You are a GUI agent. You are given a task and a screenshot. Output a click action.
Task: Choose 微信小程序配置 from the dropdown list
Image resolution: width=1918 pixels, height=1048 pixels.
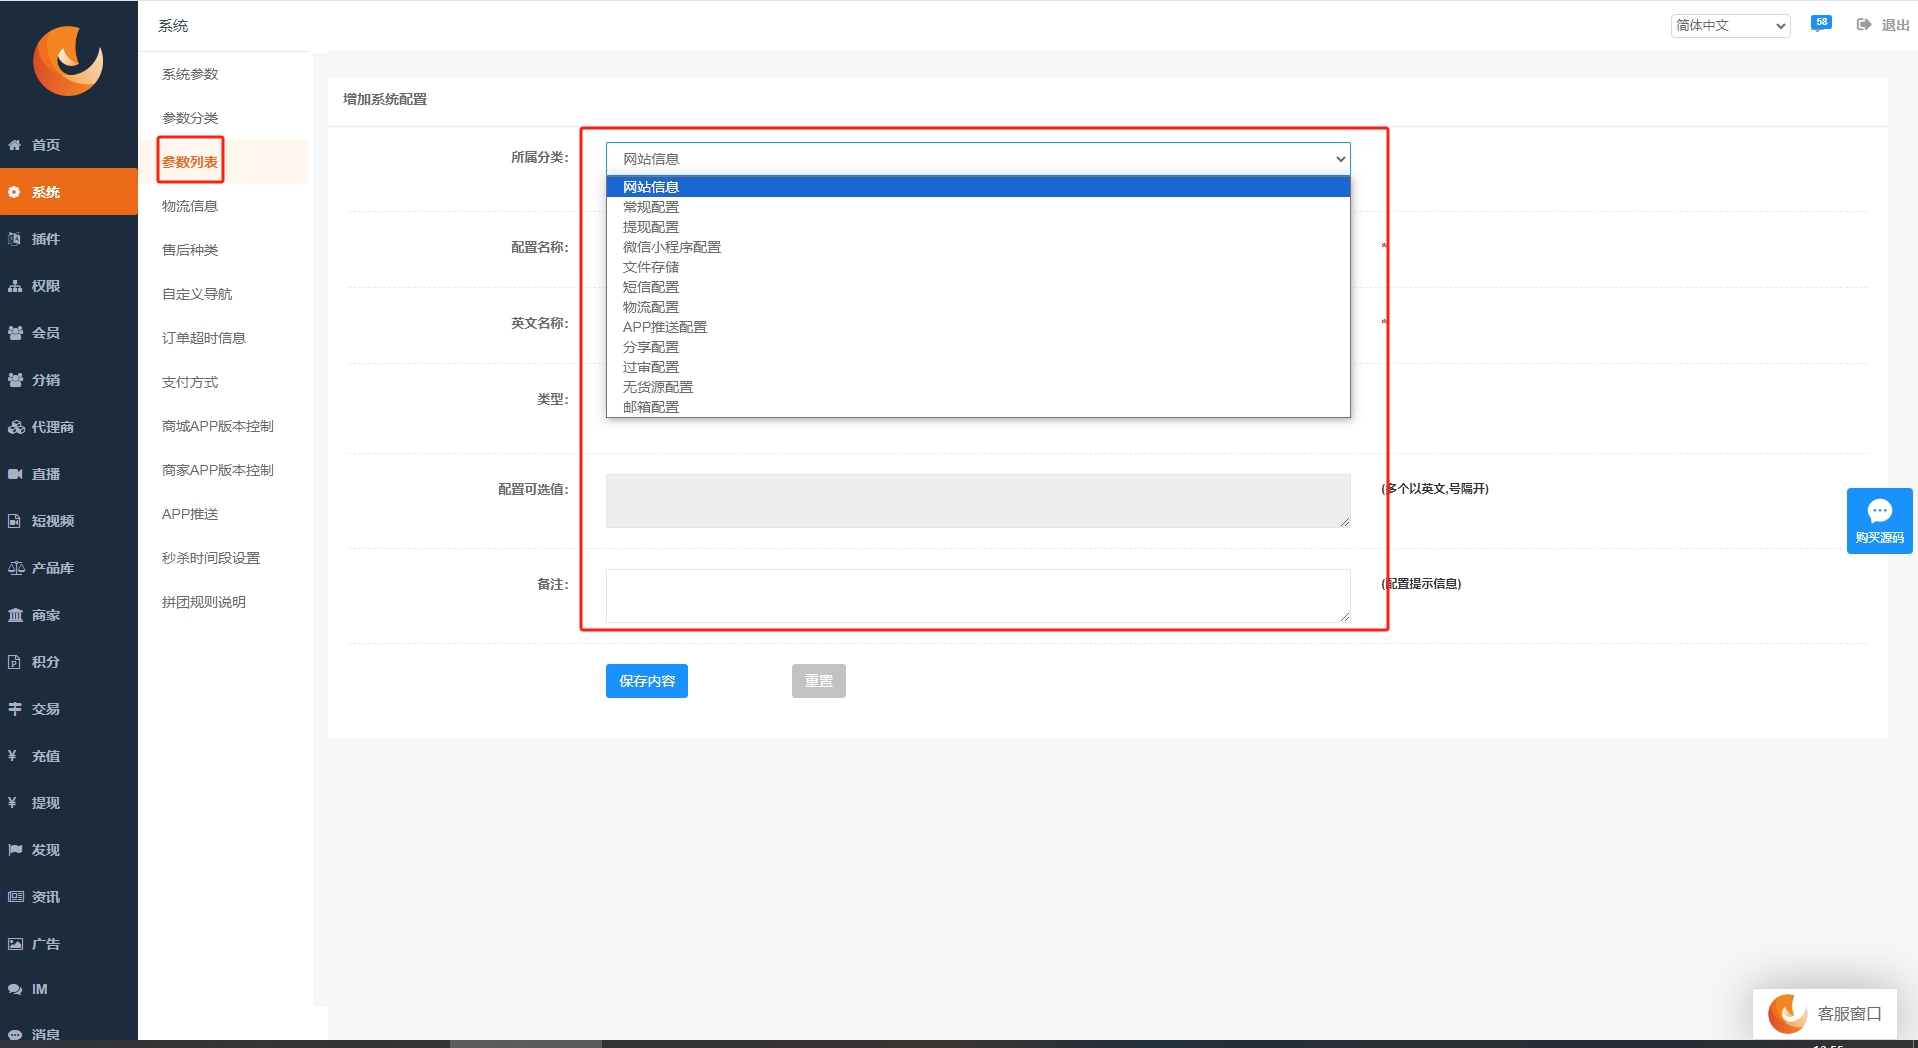[x=978, y=247]
